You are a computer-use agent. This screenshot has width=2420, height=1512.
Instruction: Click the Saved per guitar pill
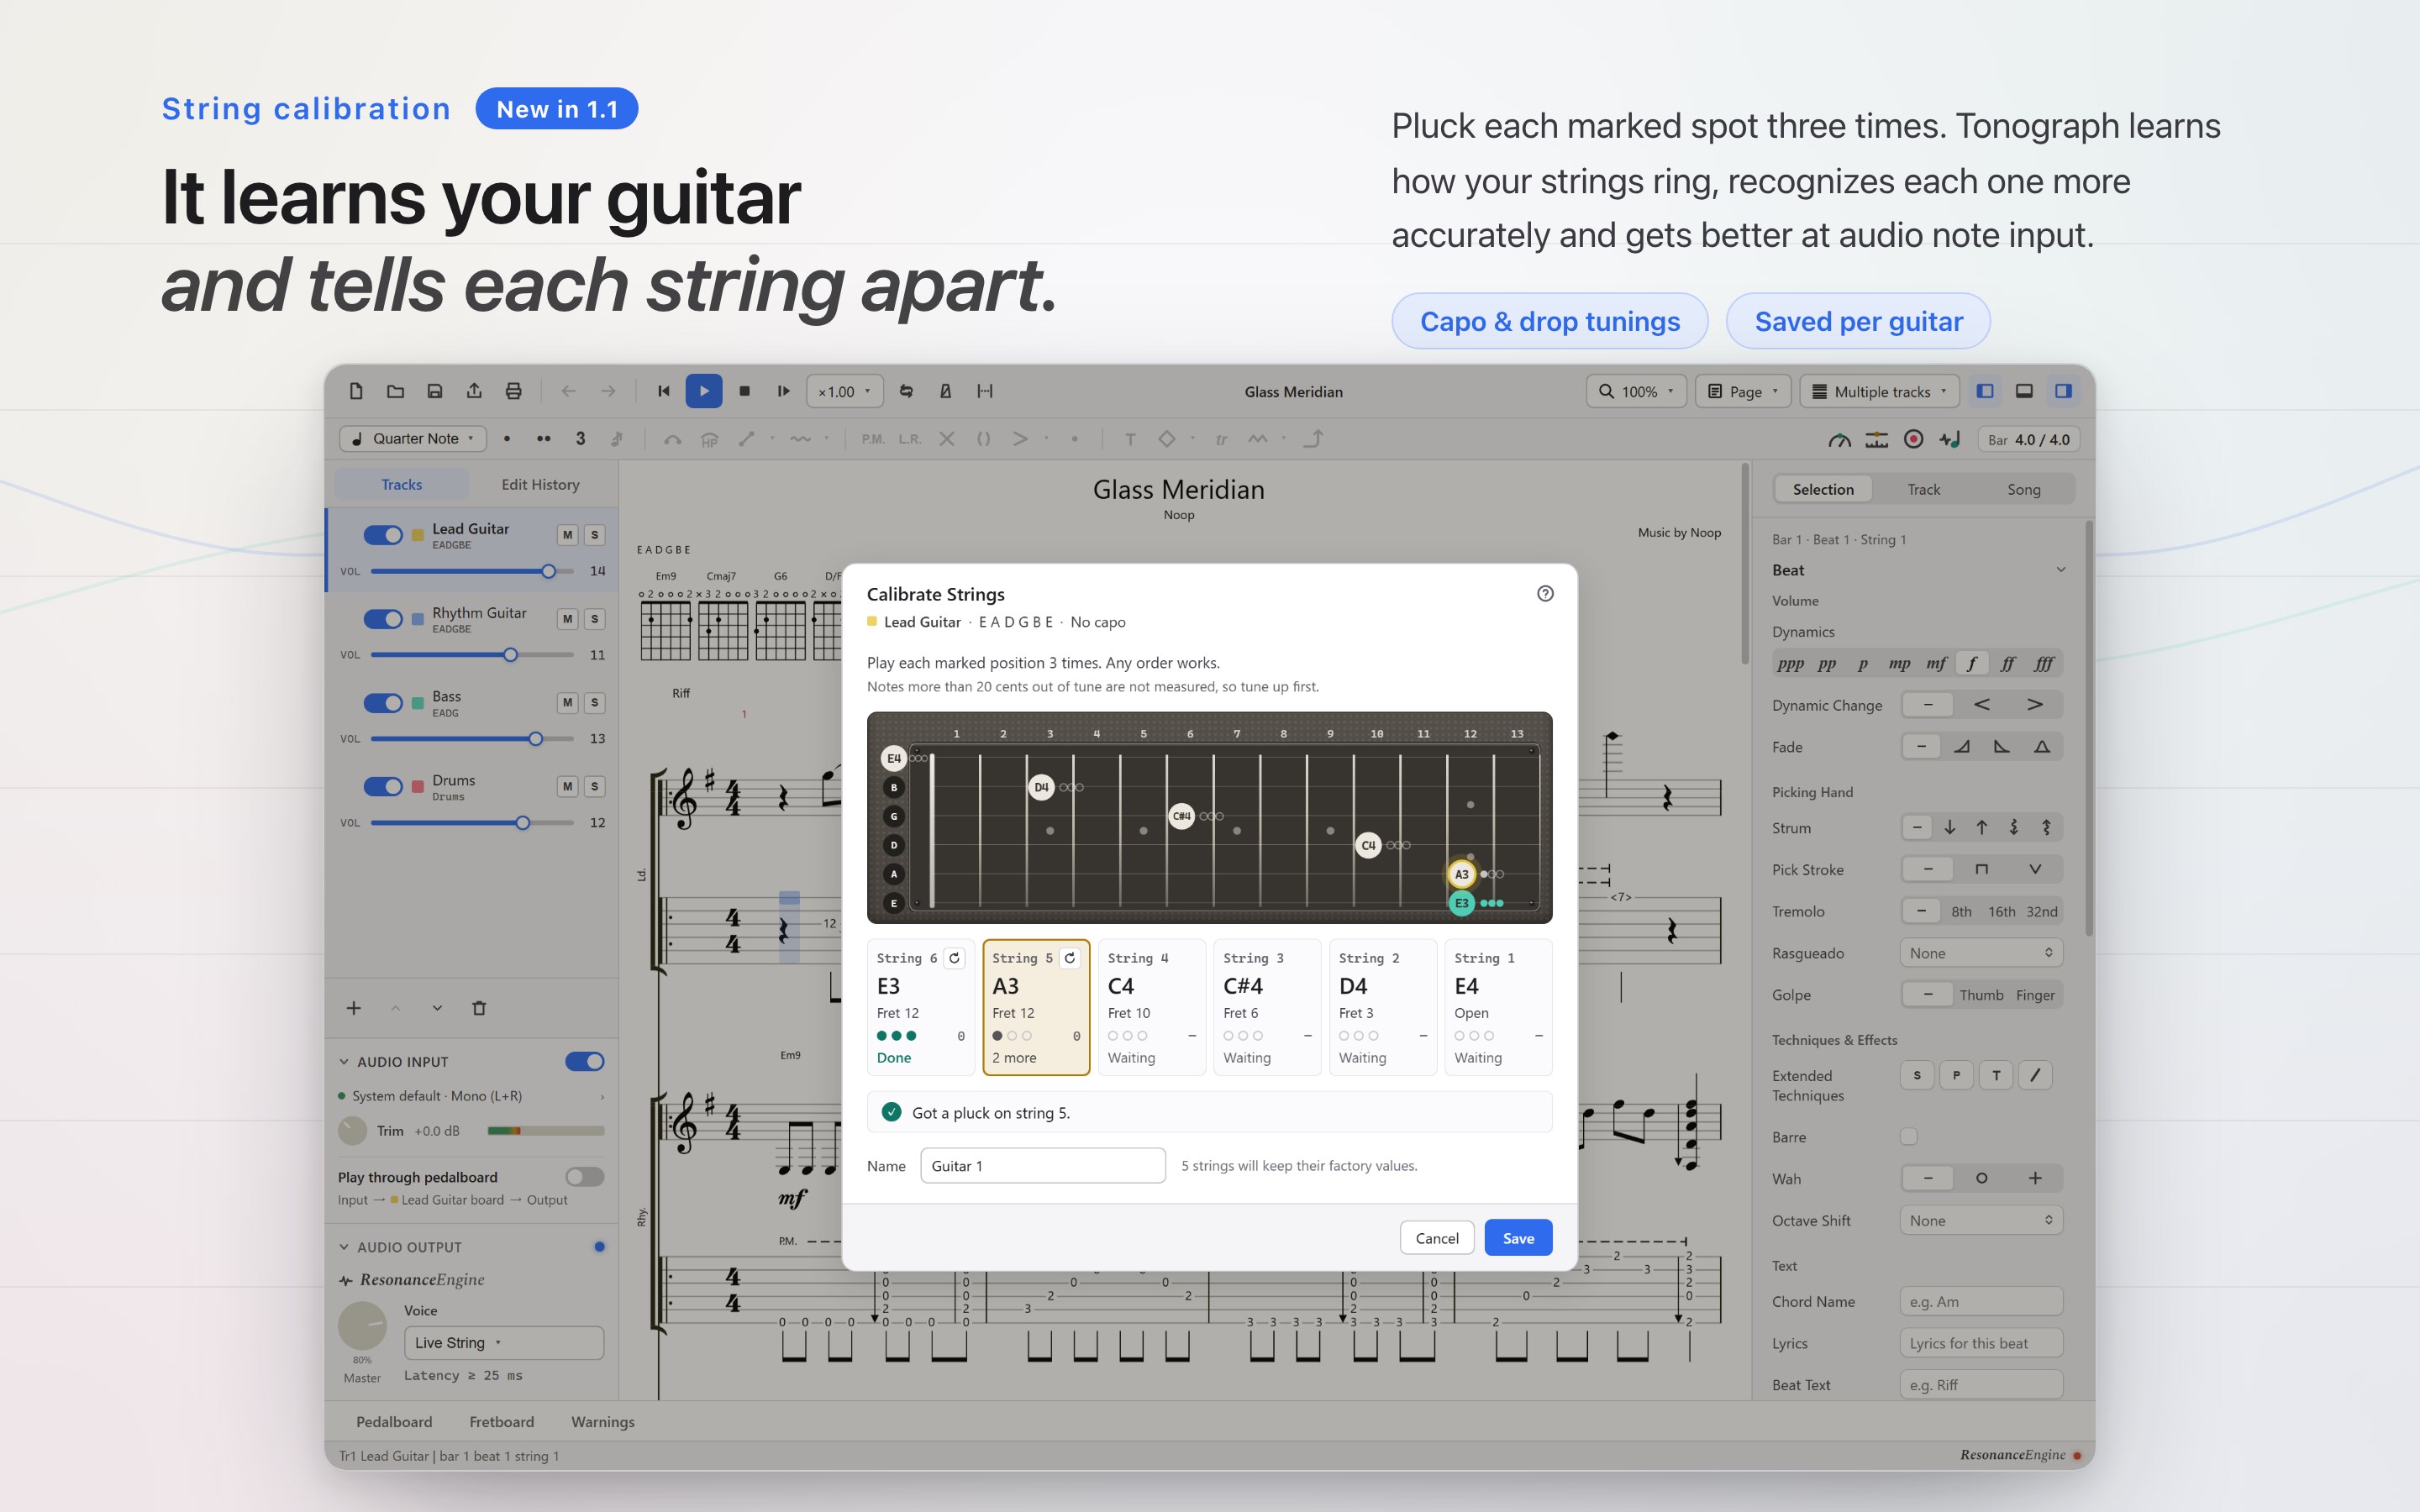point(1858,321)
